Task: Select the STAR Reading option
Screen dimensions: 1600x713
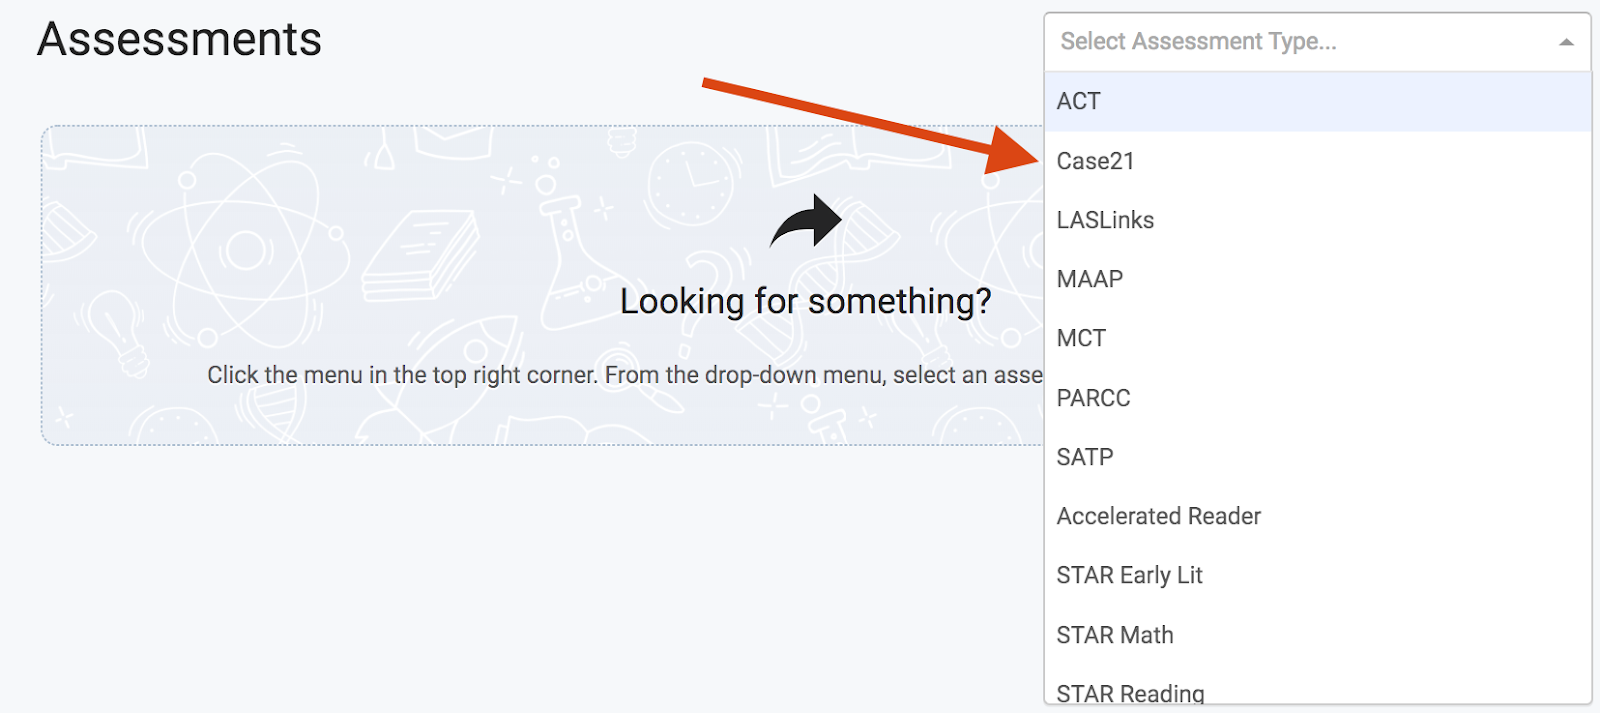Action: pos(1317,692)
